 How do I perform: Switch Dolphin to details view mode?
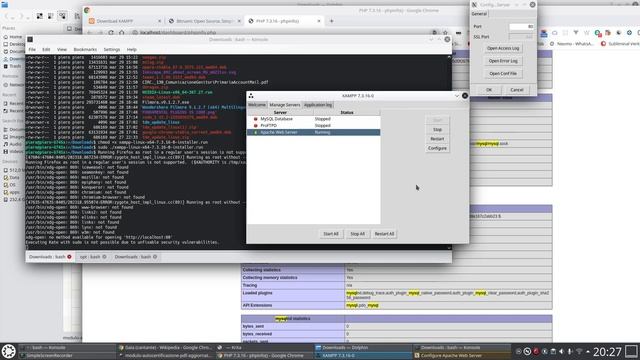click(62, 16)
